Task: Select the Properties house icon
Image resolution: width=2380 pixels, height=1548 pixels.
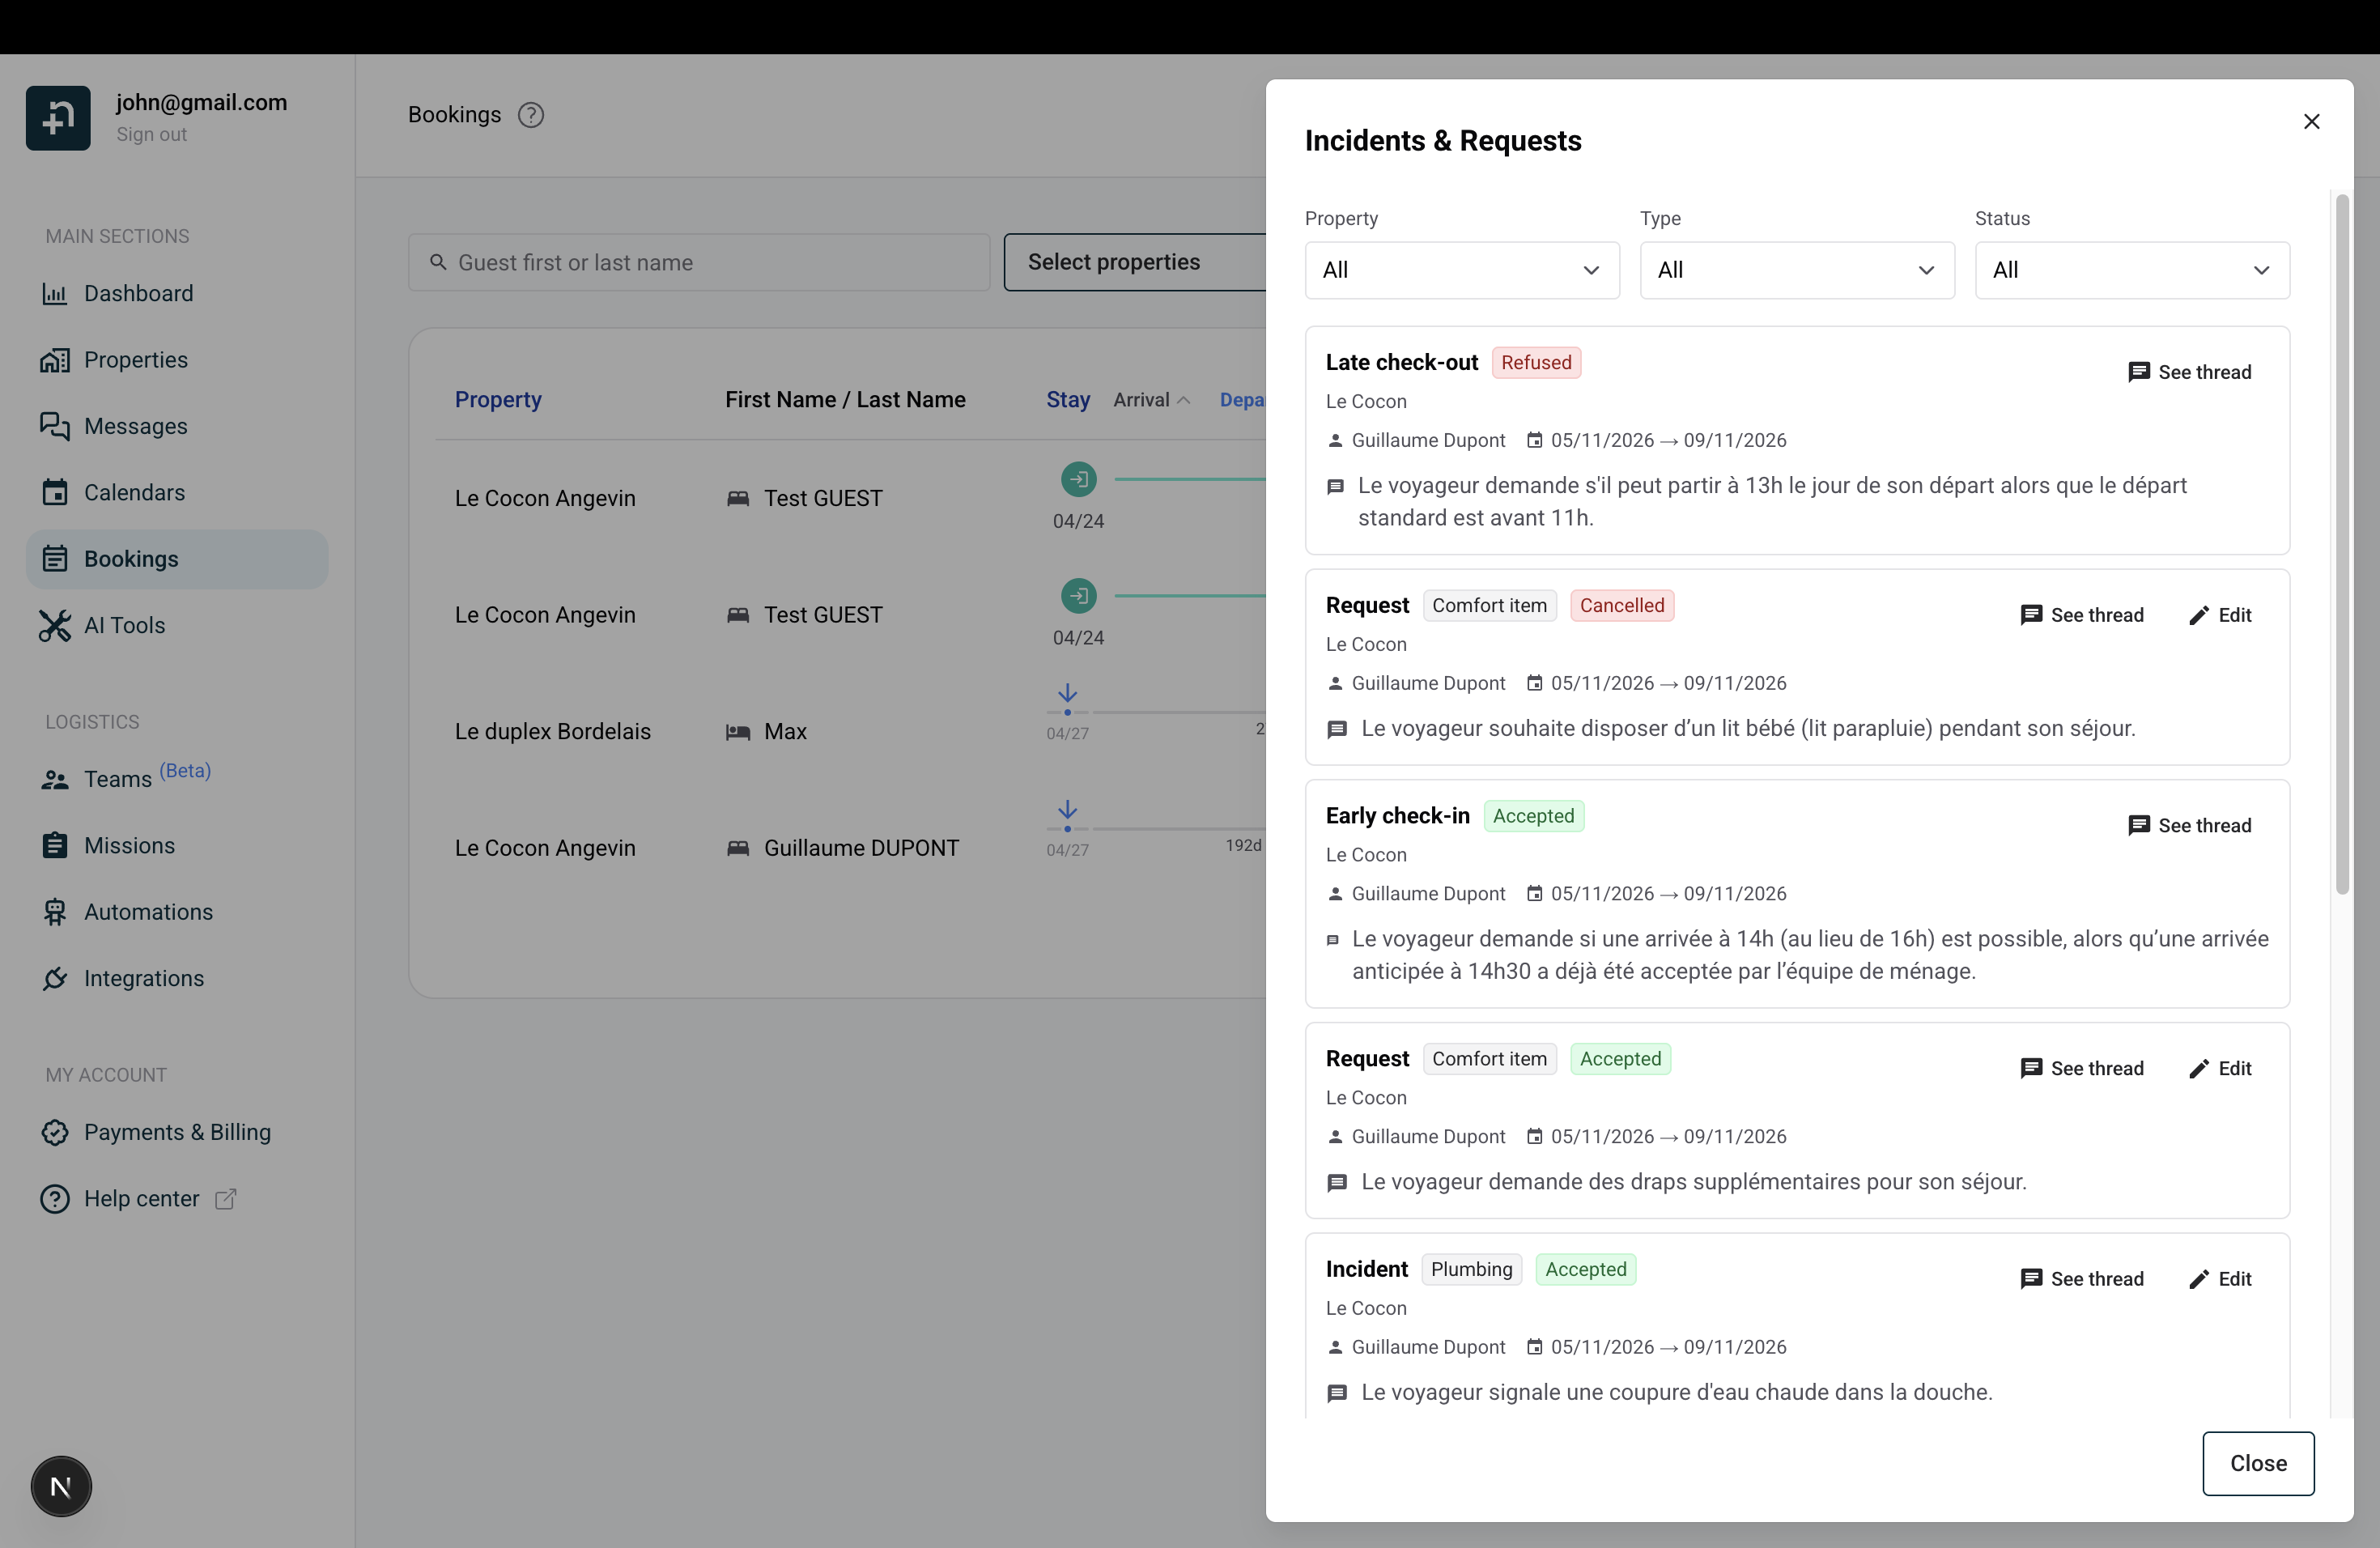Action: tap(55, 360)
